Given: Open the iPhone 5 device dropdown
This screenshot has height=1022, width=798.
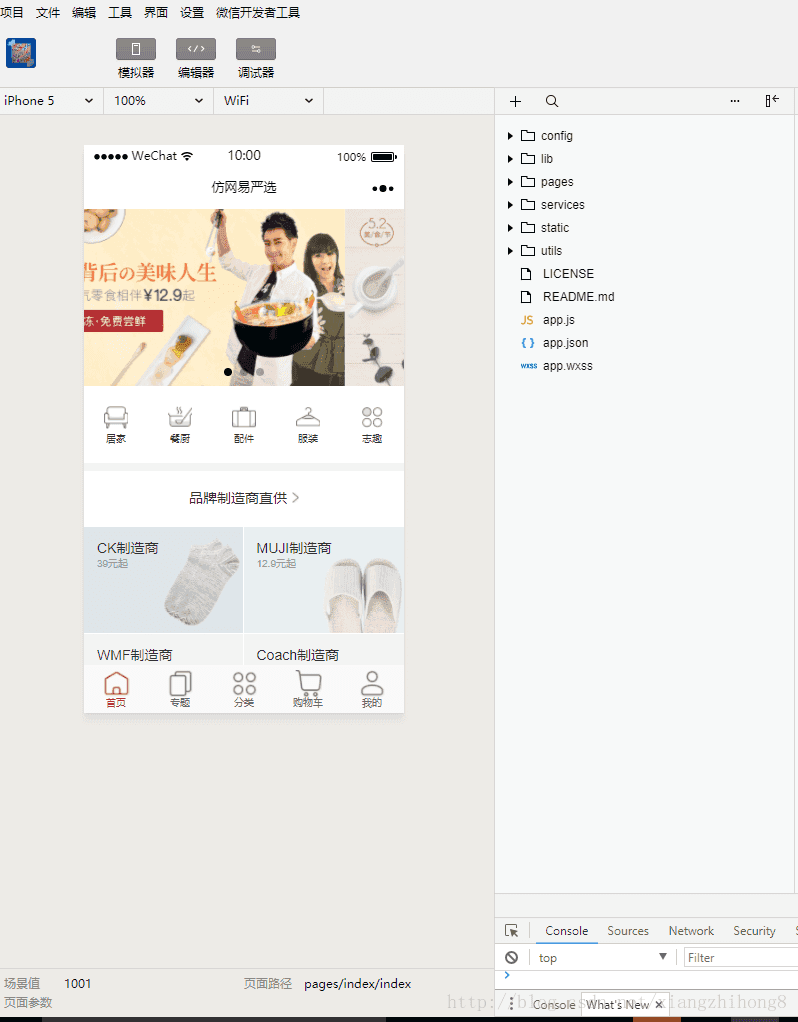Looking at the screenshot, I should click(x=50, y=101).
